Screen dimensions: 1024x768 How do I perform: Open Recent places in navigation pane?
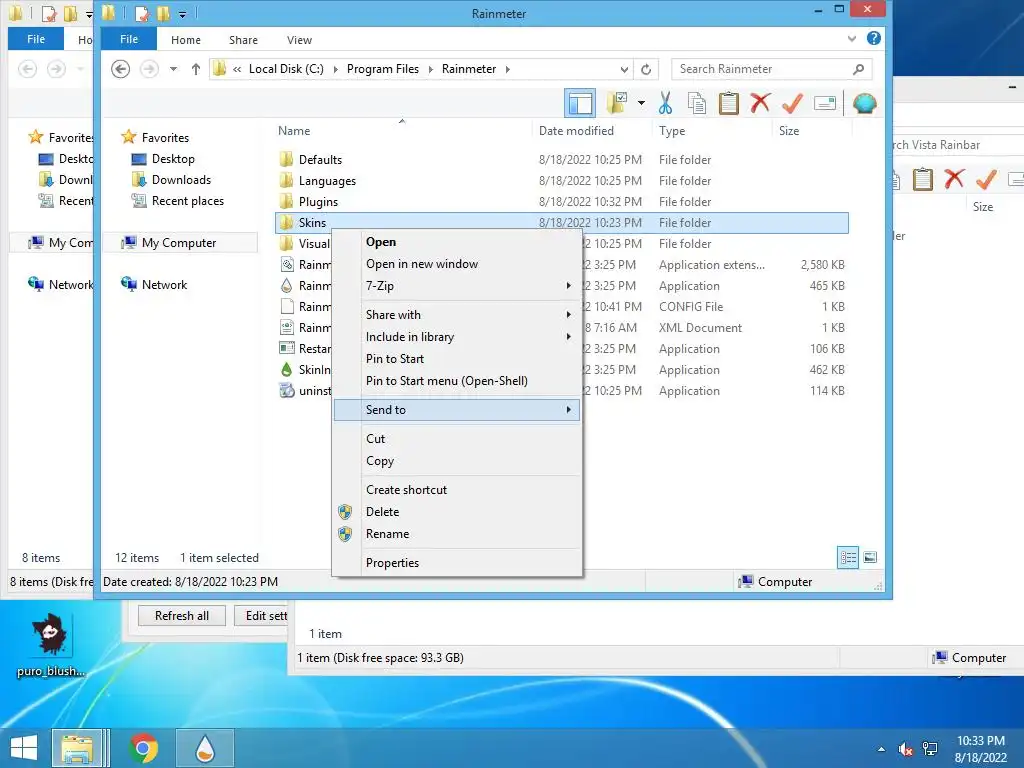click(187, 200)
